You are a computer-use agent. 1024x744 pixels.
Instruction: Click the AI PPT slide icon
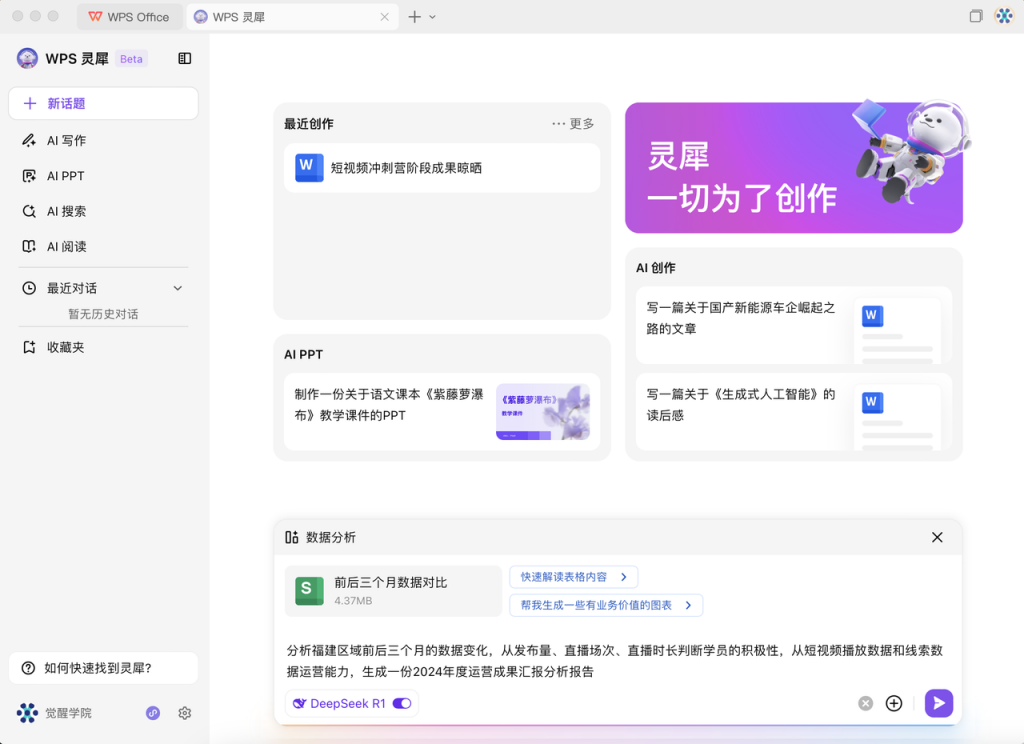(x=29, y=176)
